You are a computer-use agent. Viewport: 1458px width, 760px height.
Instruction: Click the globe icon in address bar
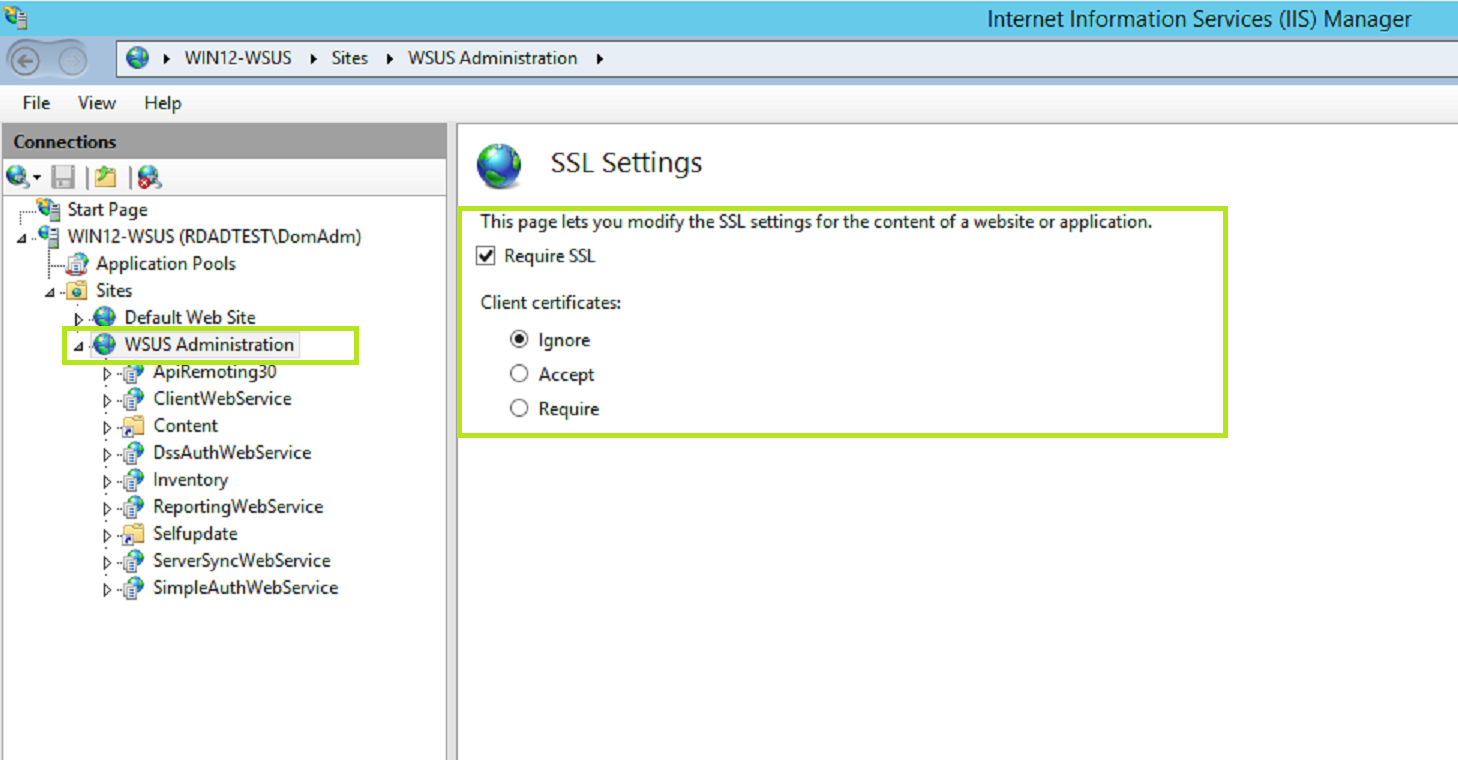138,58
